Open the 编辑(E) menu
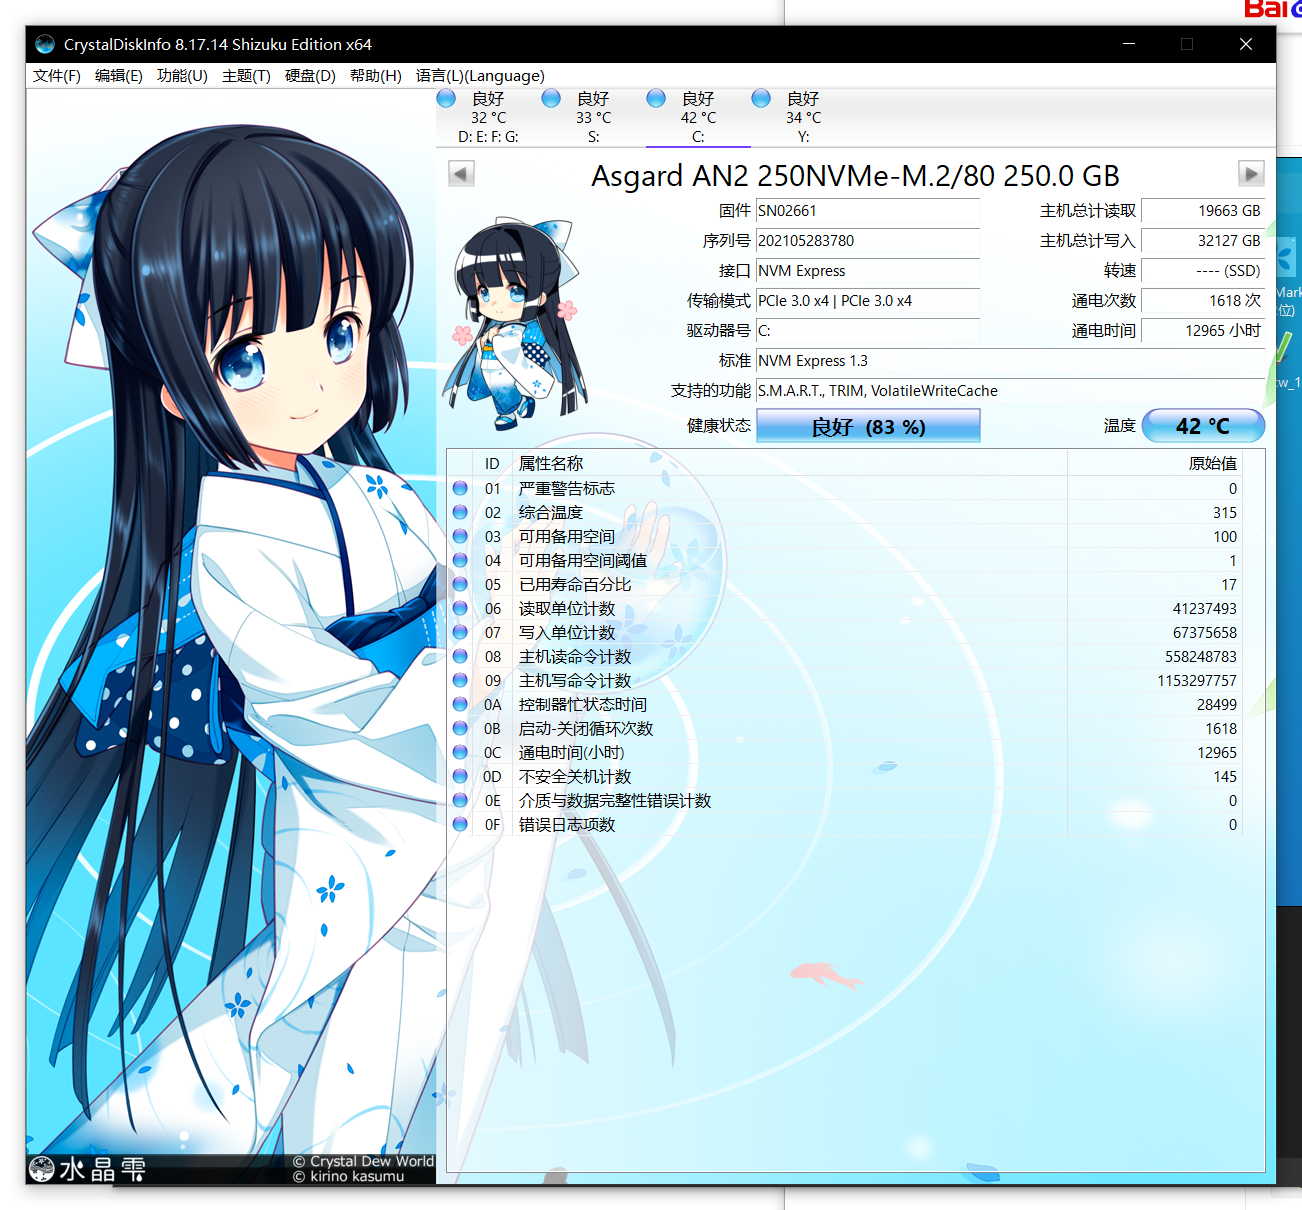Screen dimensions: 1302x1210 (x=119, y=76)
